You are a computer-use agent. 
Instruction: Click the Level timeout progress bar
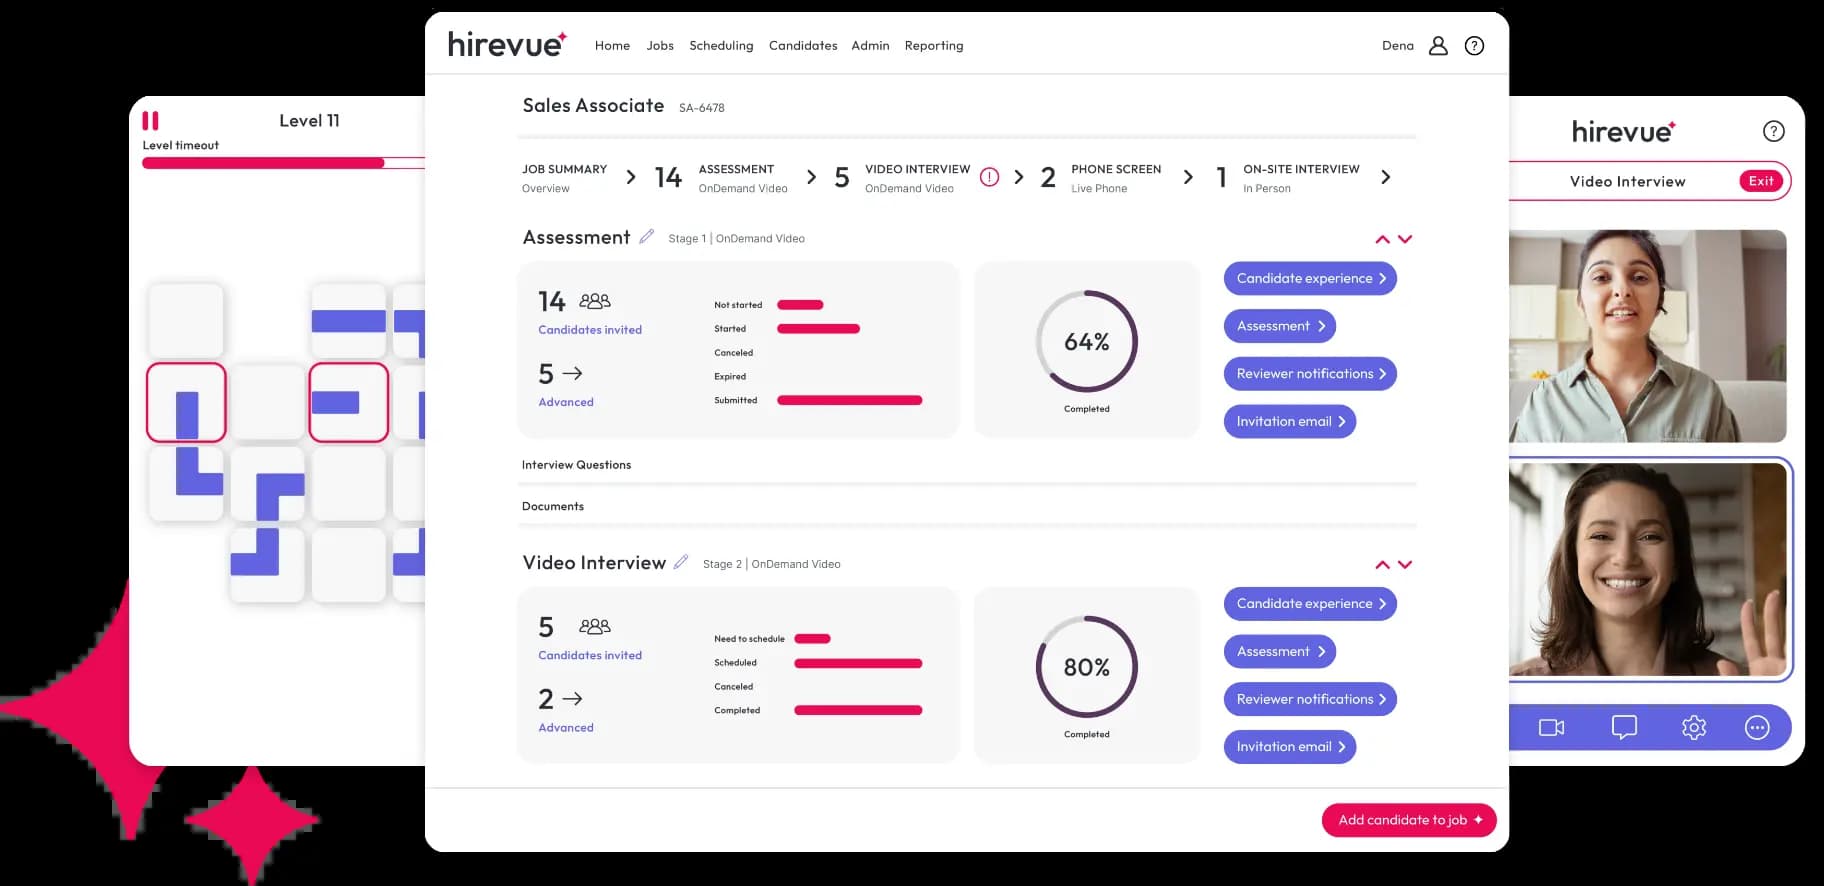(283, 163)
